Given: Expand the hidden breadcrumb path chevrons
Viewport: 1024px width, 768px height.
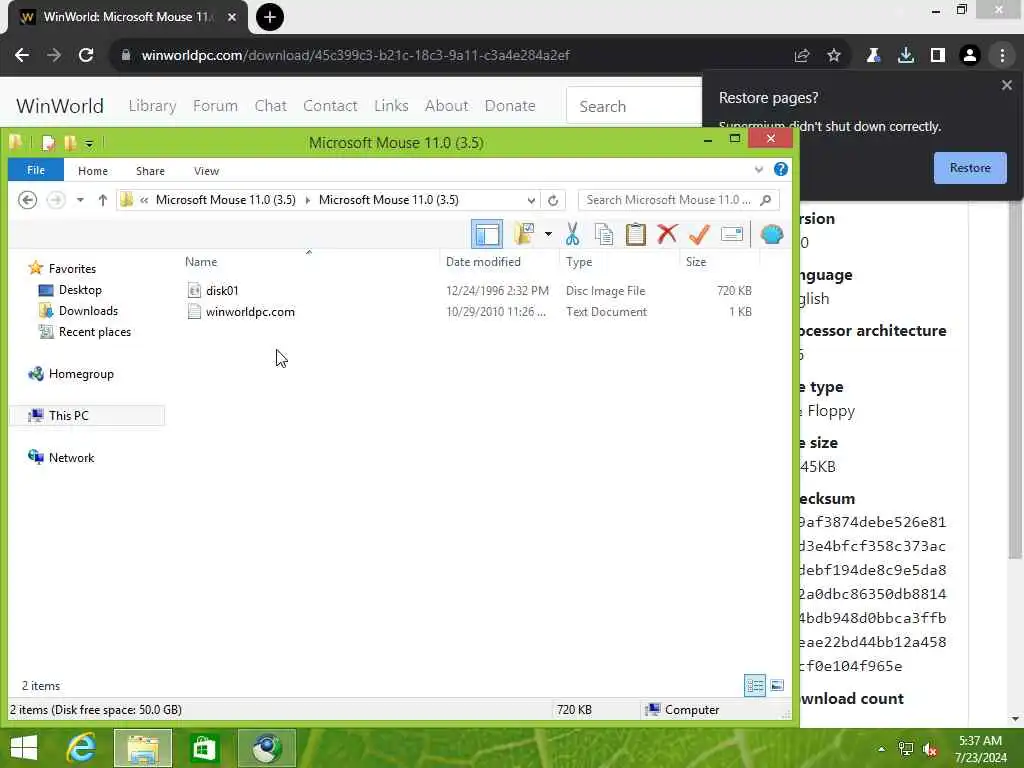Looking at the screenshot, I should click(144, 200).
